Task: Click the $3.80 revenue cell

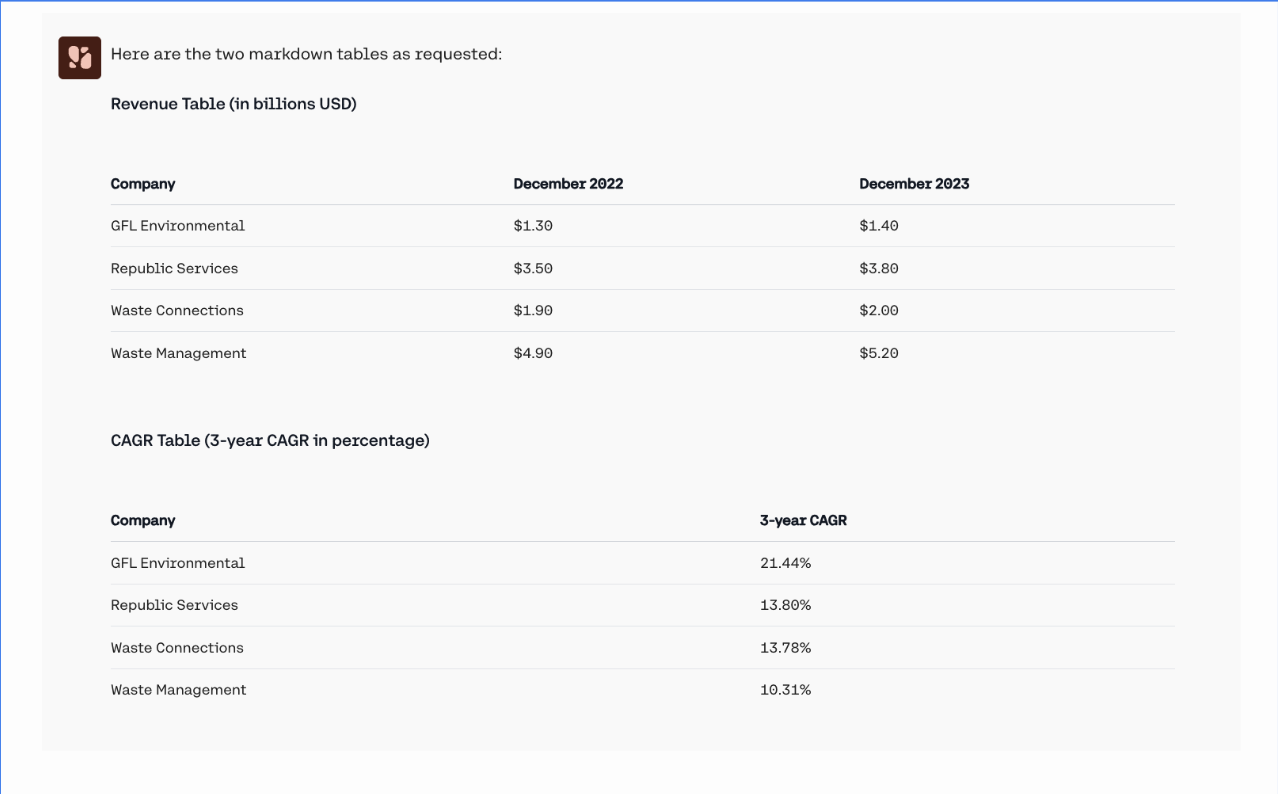Action: pyautogui.click(x=879, y=269)
